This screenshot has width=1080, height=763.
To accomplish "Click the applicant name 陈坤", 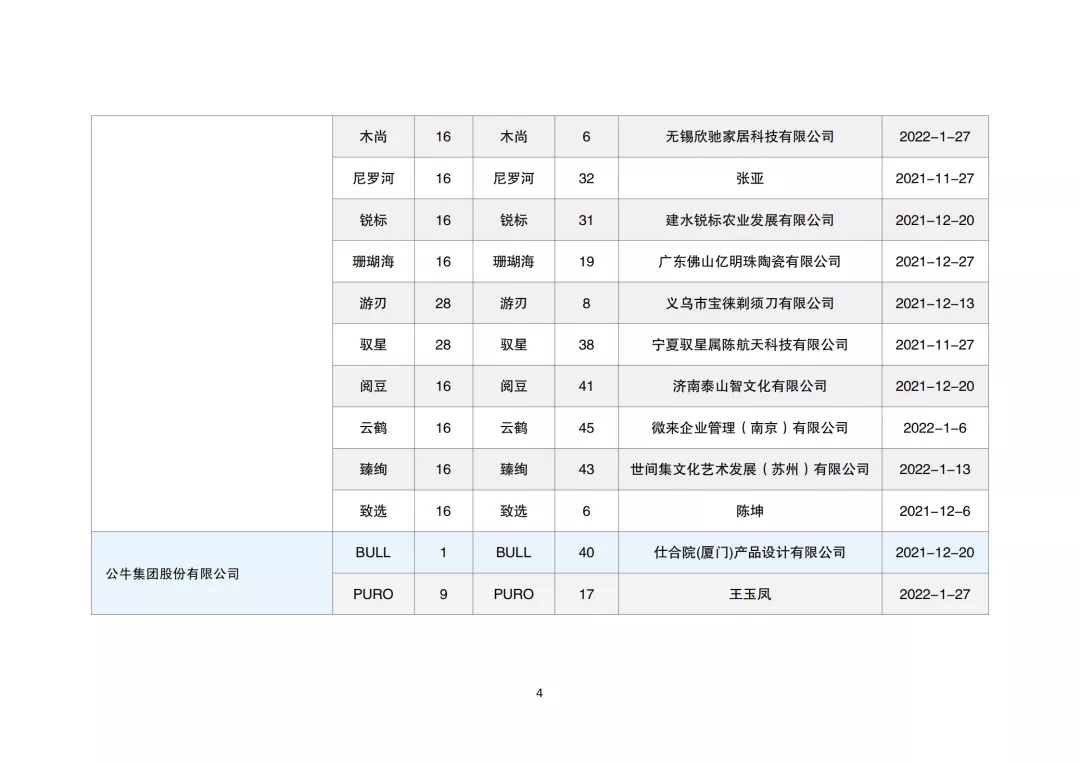I will click(749, 511).
